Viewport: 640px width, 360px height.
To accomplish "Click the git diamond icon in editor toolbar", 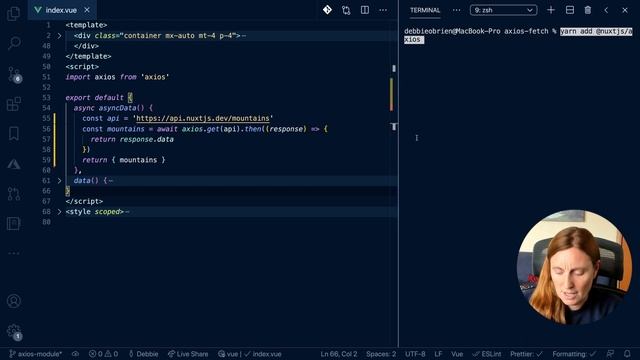I will 327,10.
